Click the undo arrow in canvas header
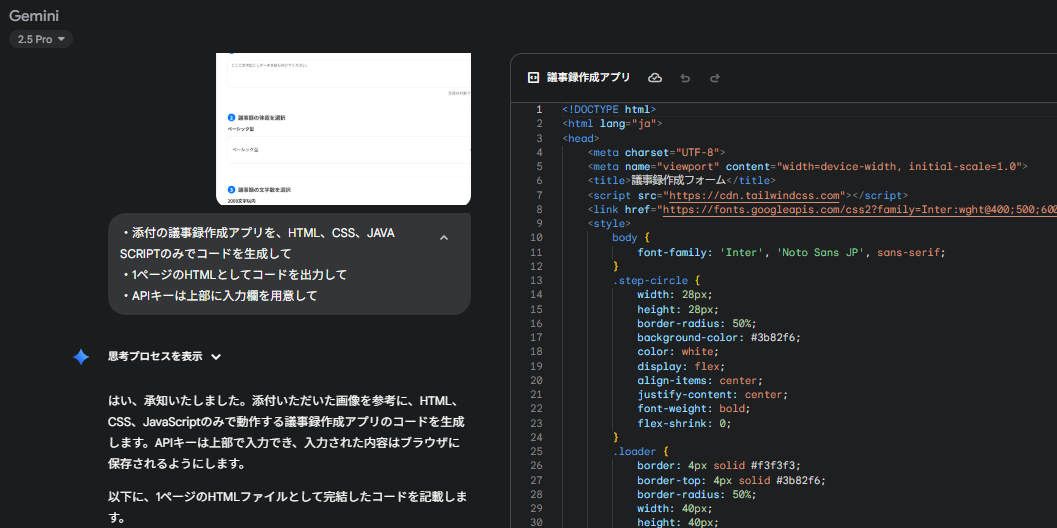The image size is (1057, 528). coord(685,77)
